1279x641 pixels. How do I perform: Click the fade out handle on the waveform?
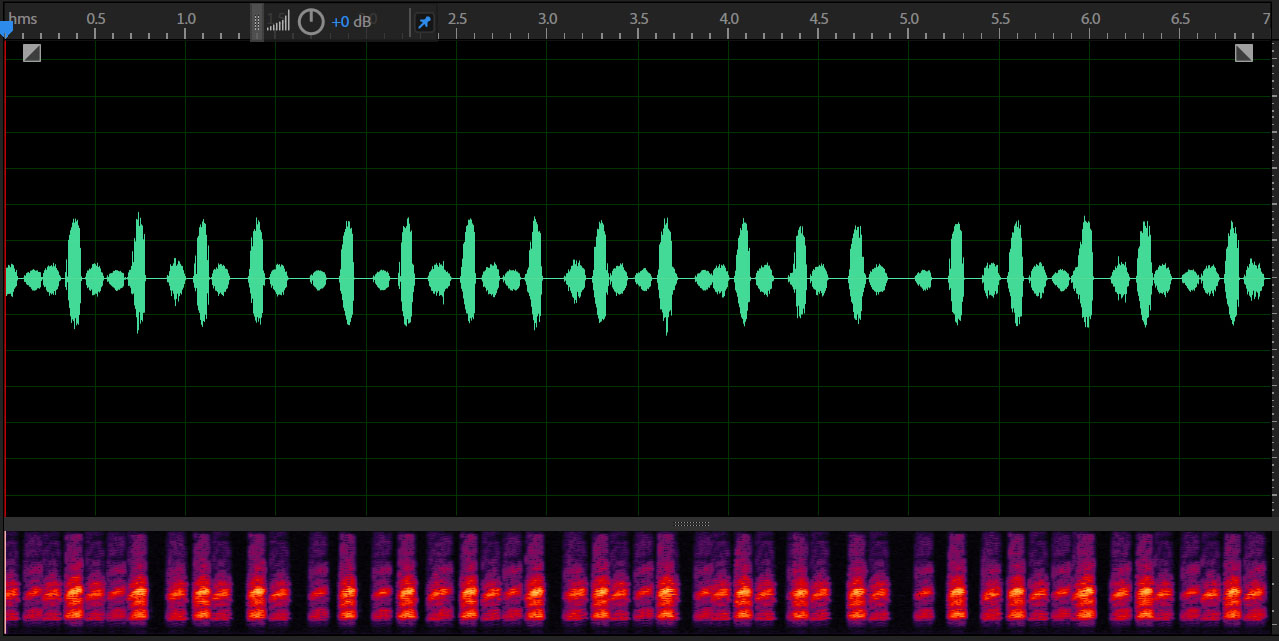click(1243, 53)
